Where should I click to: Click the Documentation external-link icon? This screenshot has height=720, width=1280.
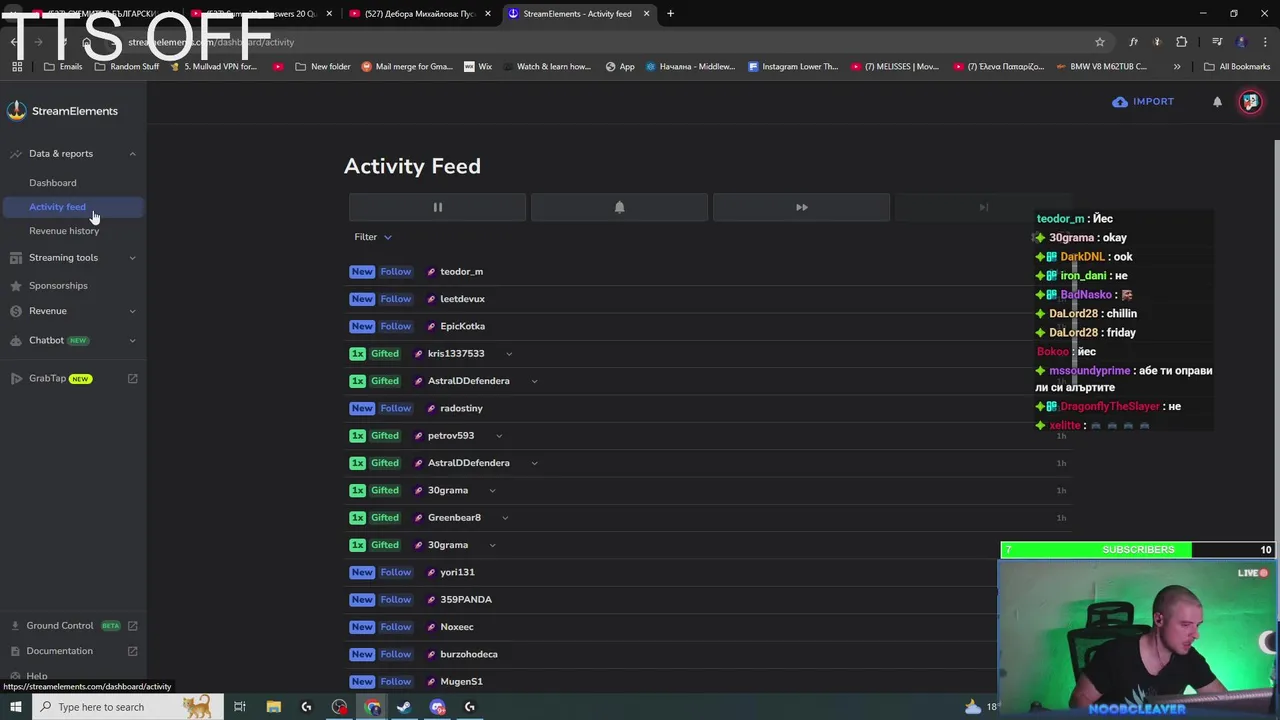point(133,651)
